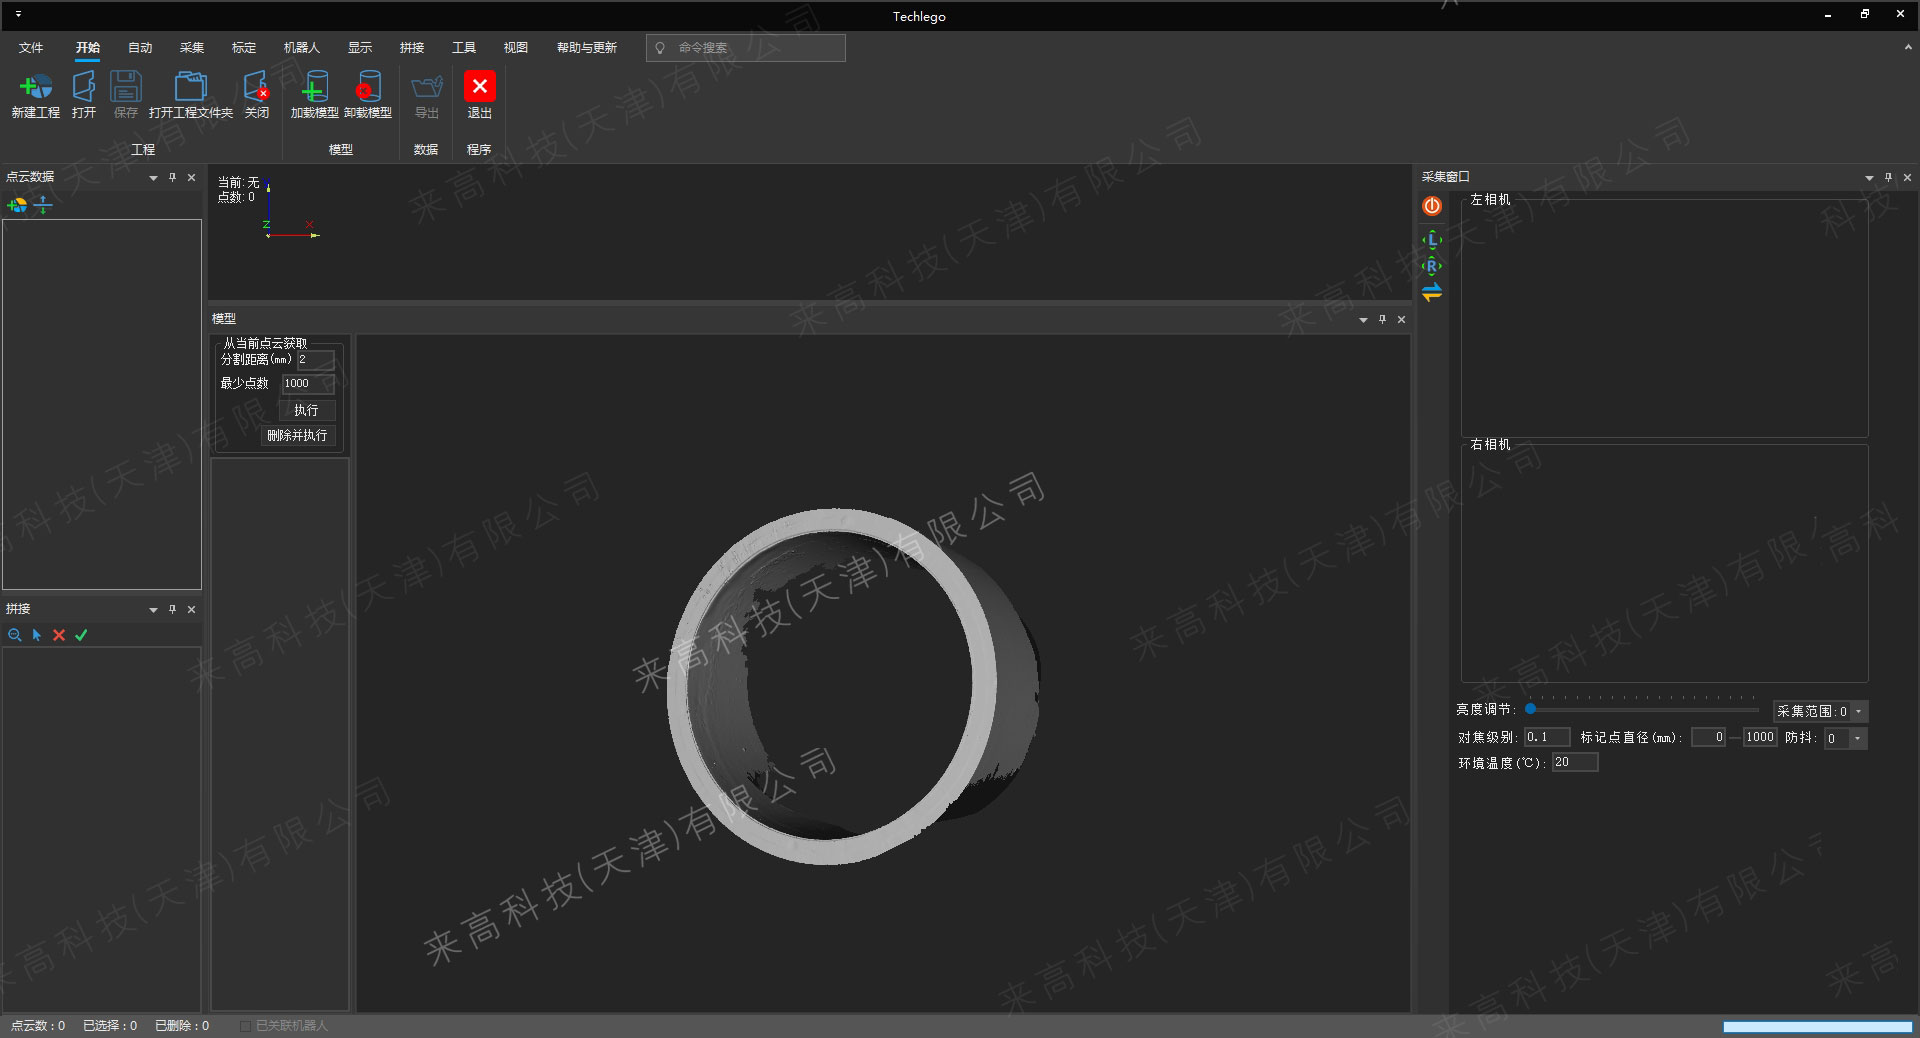1920x1038 pixels.
Task: Load a model with 加载模型
Action: pos(314,88)
